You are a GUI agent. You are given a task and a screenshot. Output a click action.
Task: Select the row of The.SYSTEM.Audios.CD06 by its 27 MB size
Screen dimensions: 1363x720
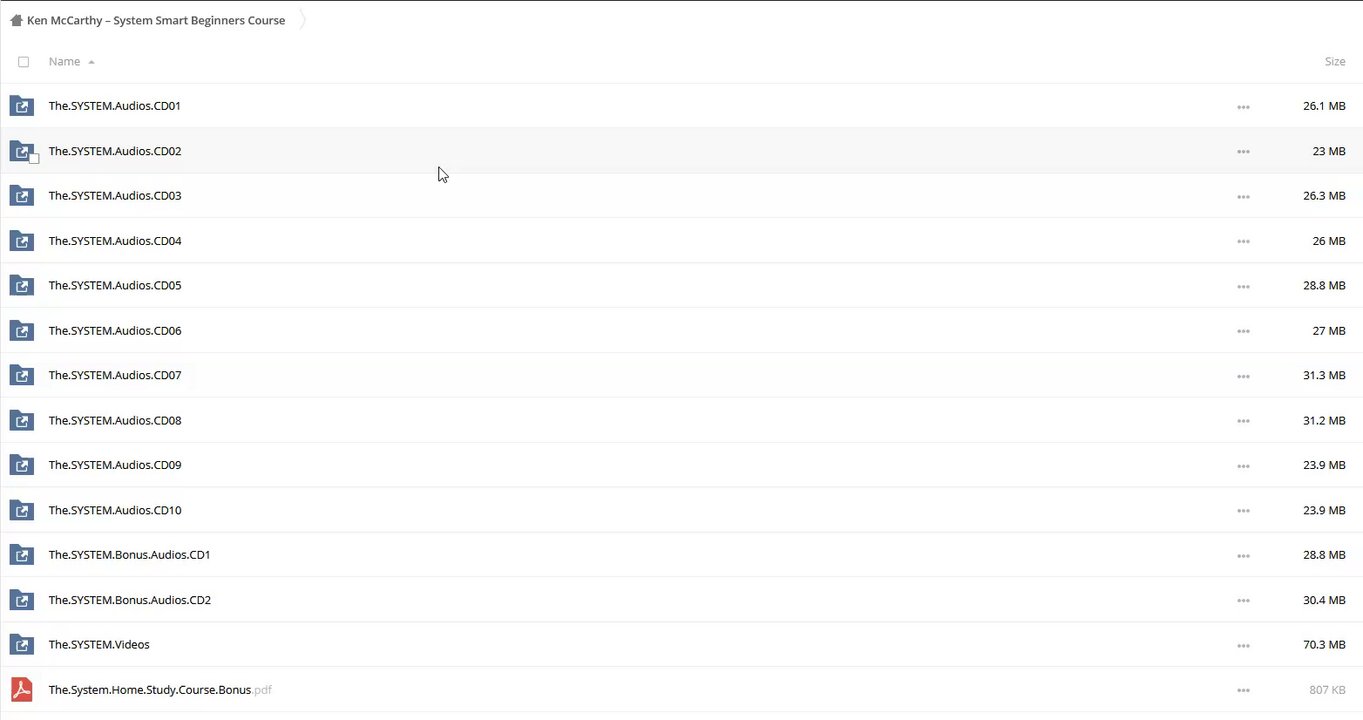click(x=1328, y=331)
